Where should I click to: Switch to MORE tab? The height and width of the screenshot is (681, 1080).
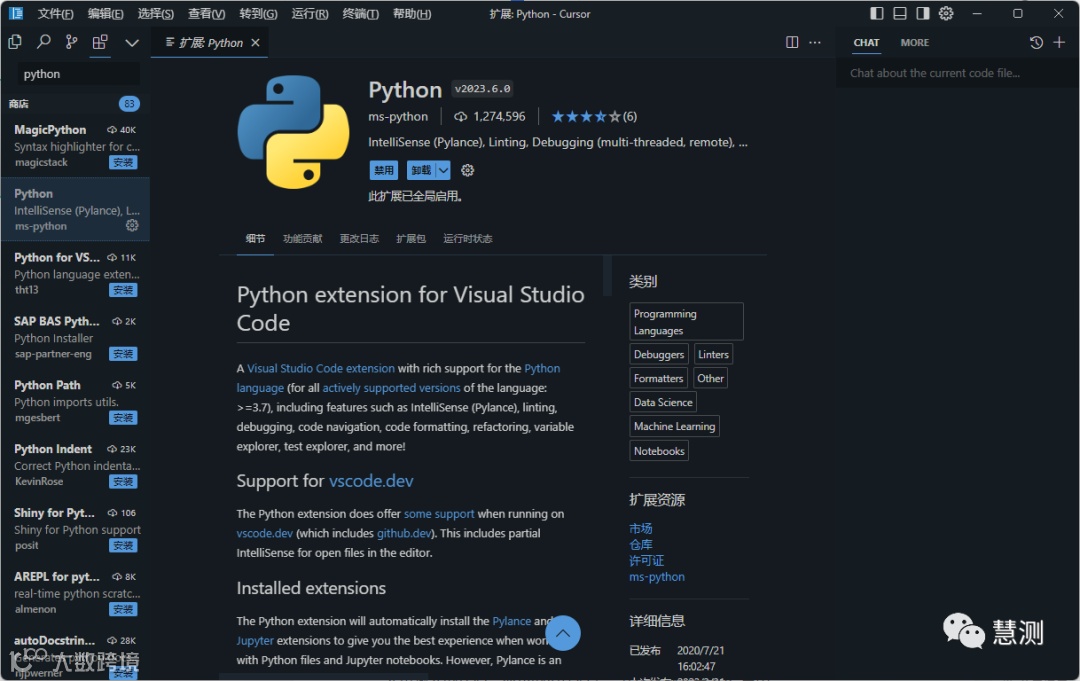pyautogui.click(x=915, y=43)
